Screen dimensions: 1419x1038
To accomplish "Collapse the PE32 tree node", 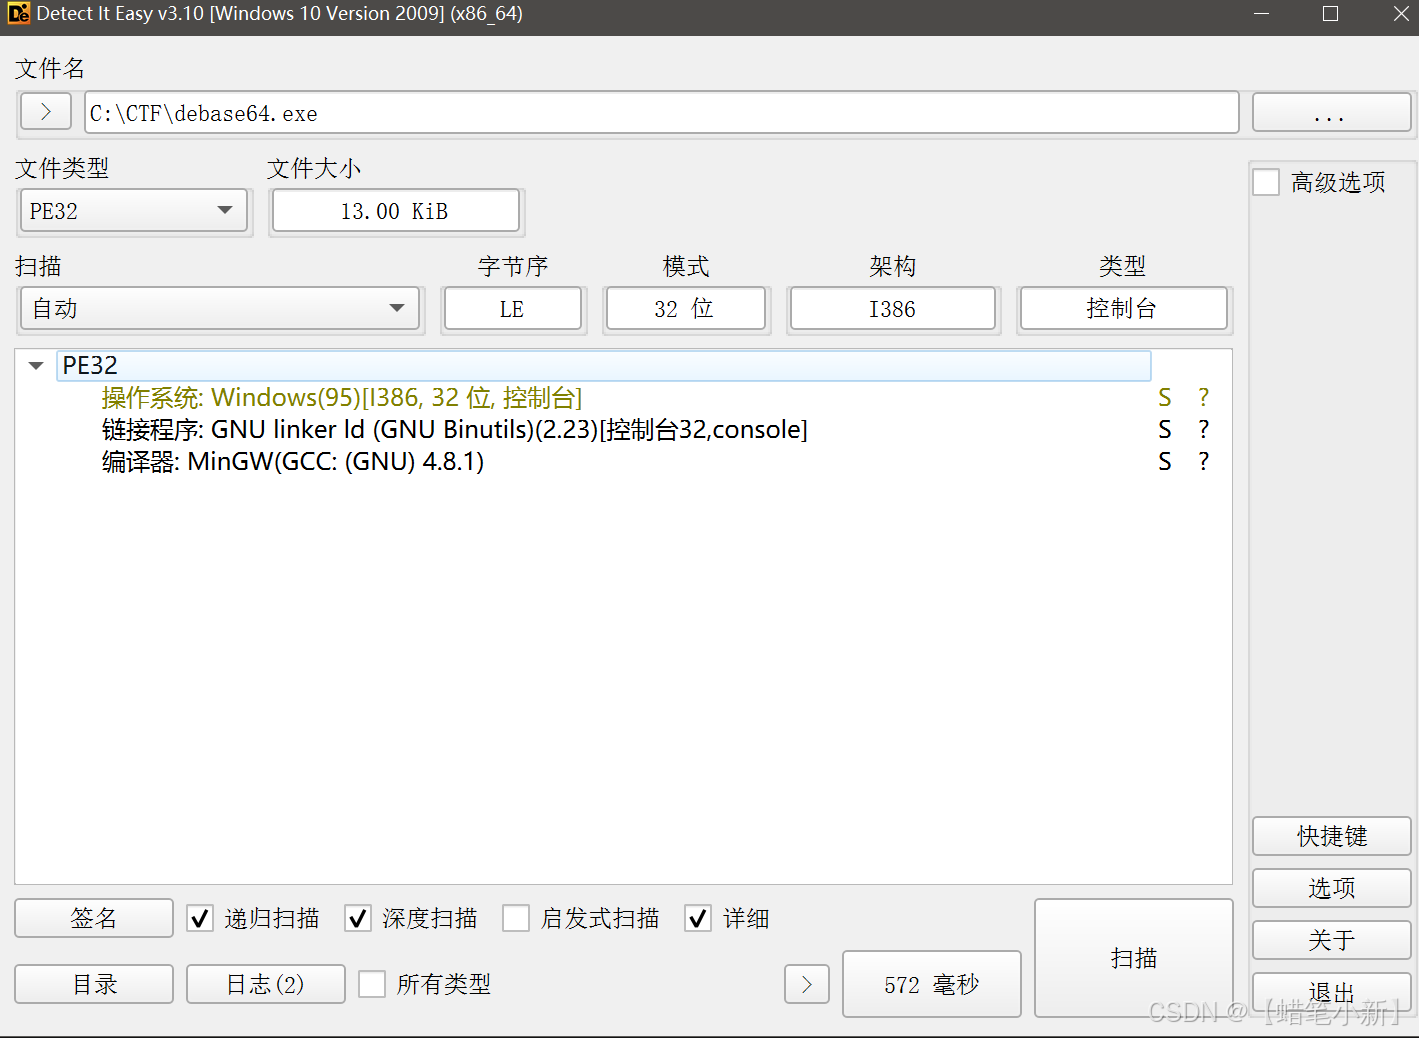I will click(x=36, y=366).
